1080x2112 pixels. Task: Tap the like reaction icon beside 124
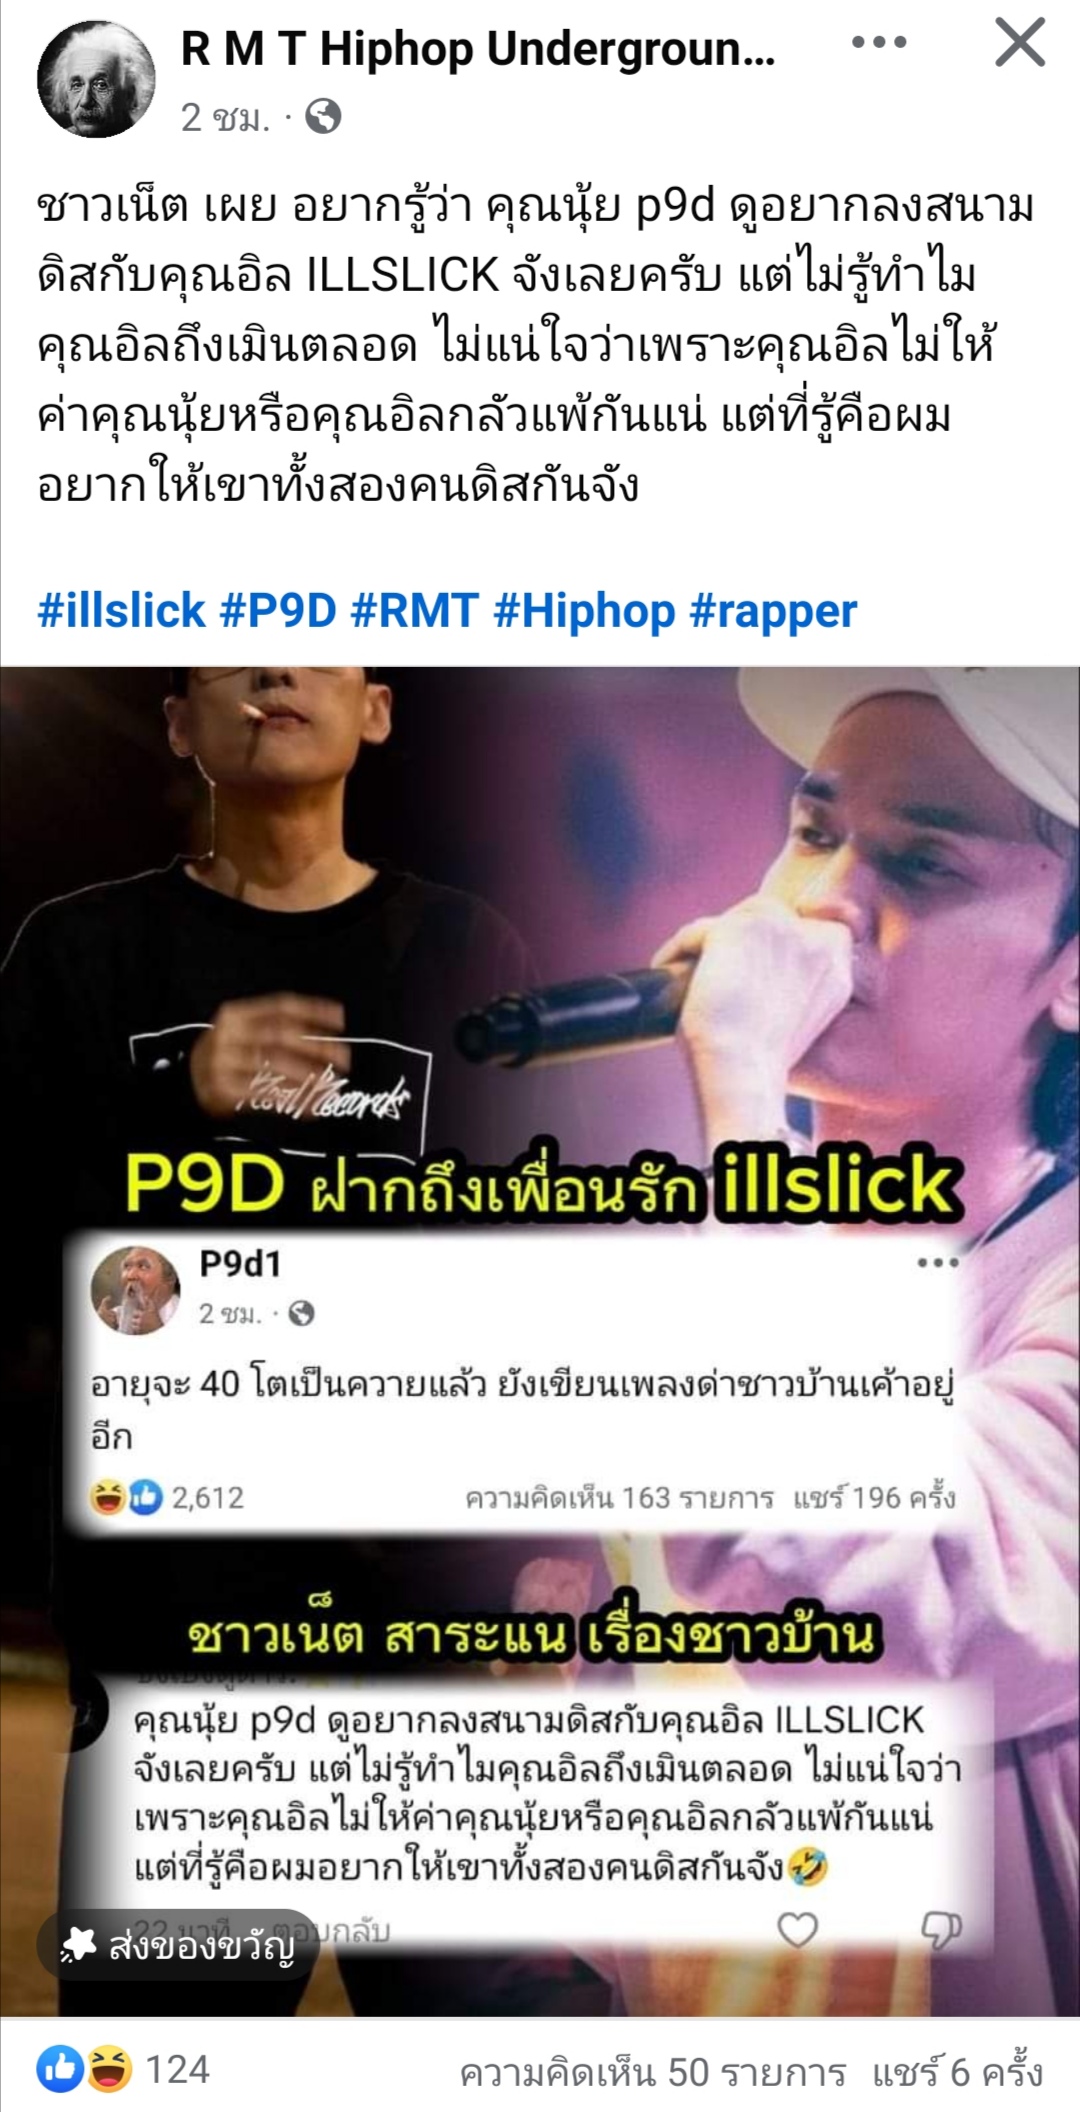pos(59,2069)
